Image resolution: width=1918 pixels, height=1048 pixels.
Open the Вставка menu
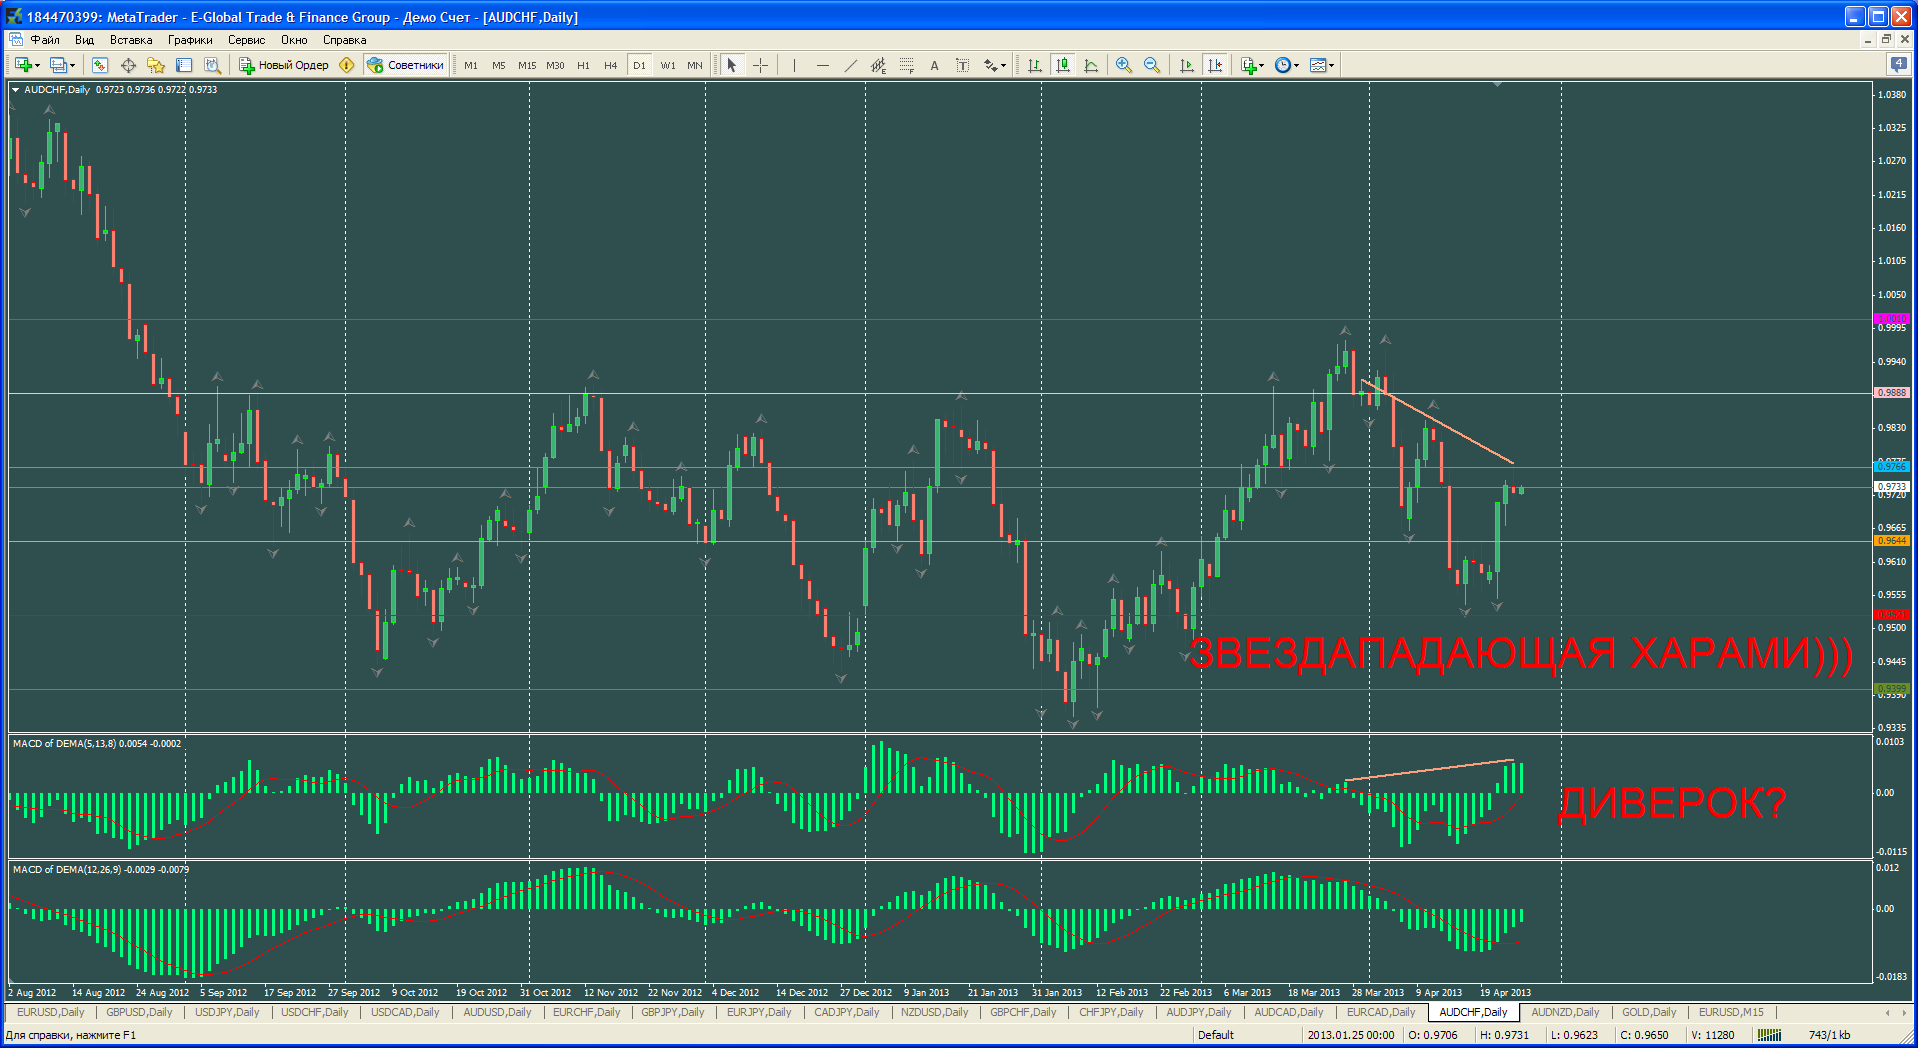pyautogui.click(x=131, y=40)
